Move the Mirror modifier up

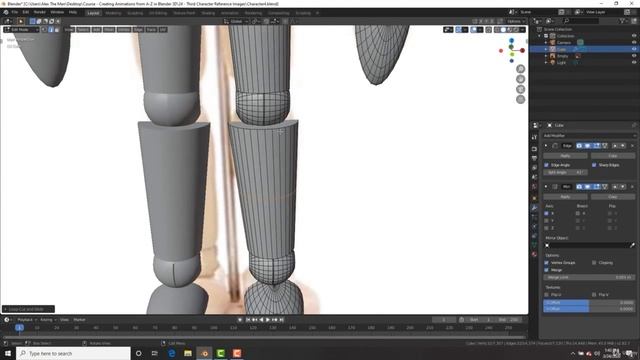(615, 187)
